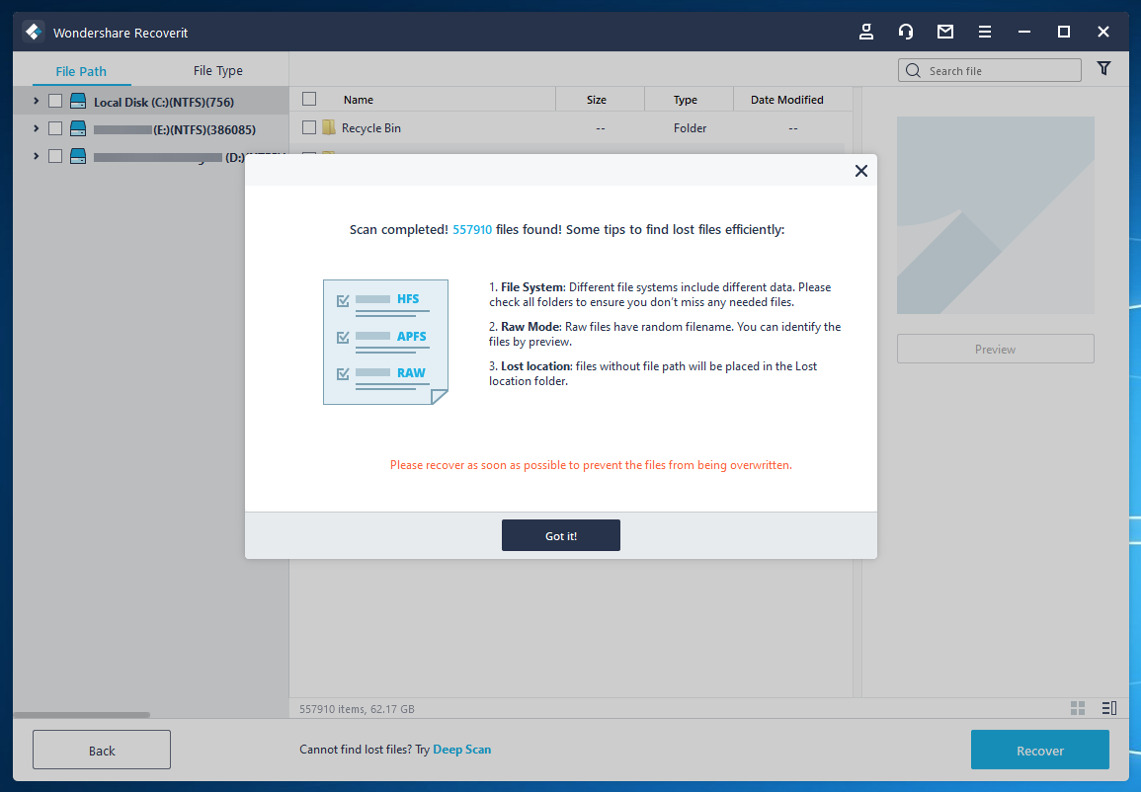Screen dimensions: 1141x792
Task: Click the user account icon in title bar
Action: (866, 32)
